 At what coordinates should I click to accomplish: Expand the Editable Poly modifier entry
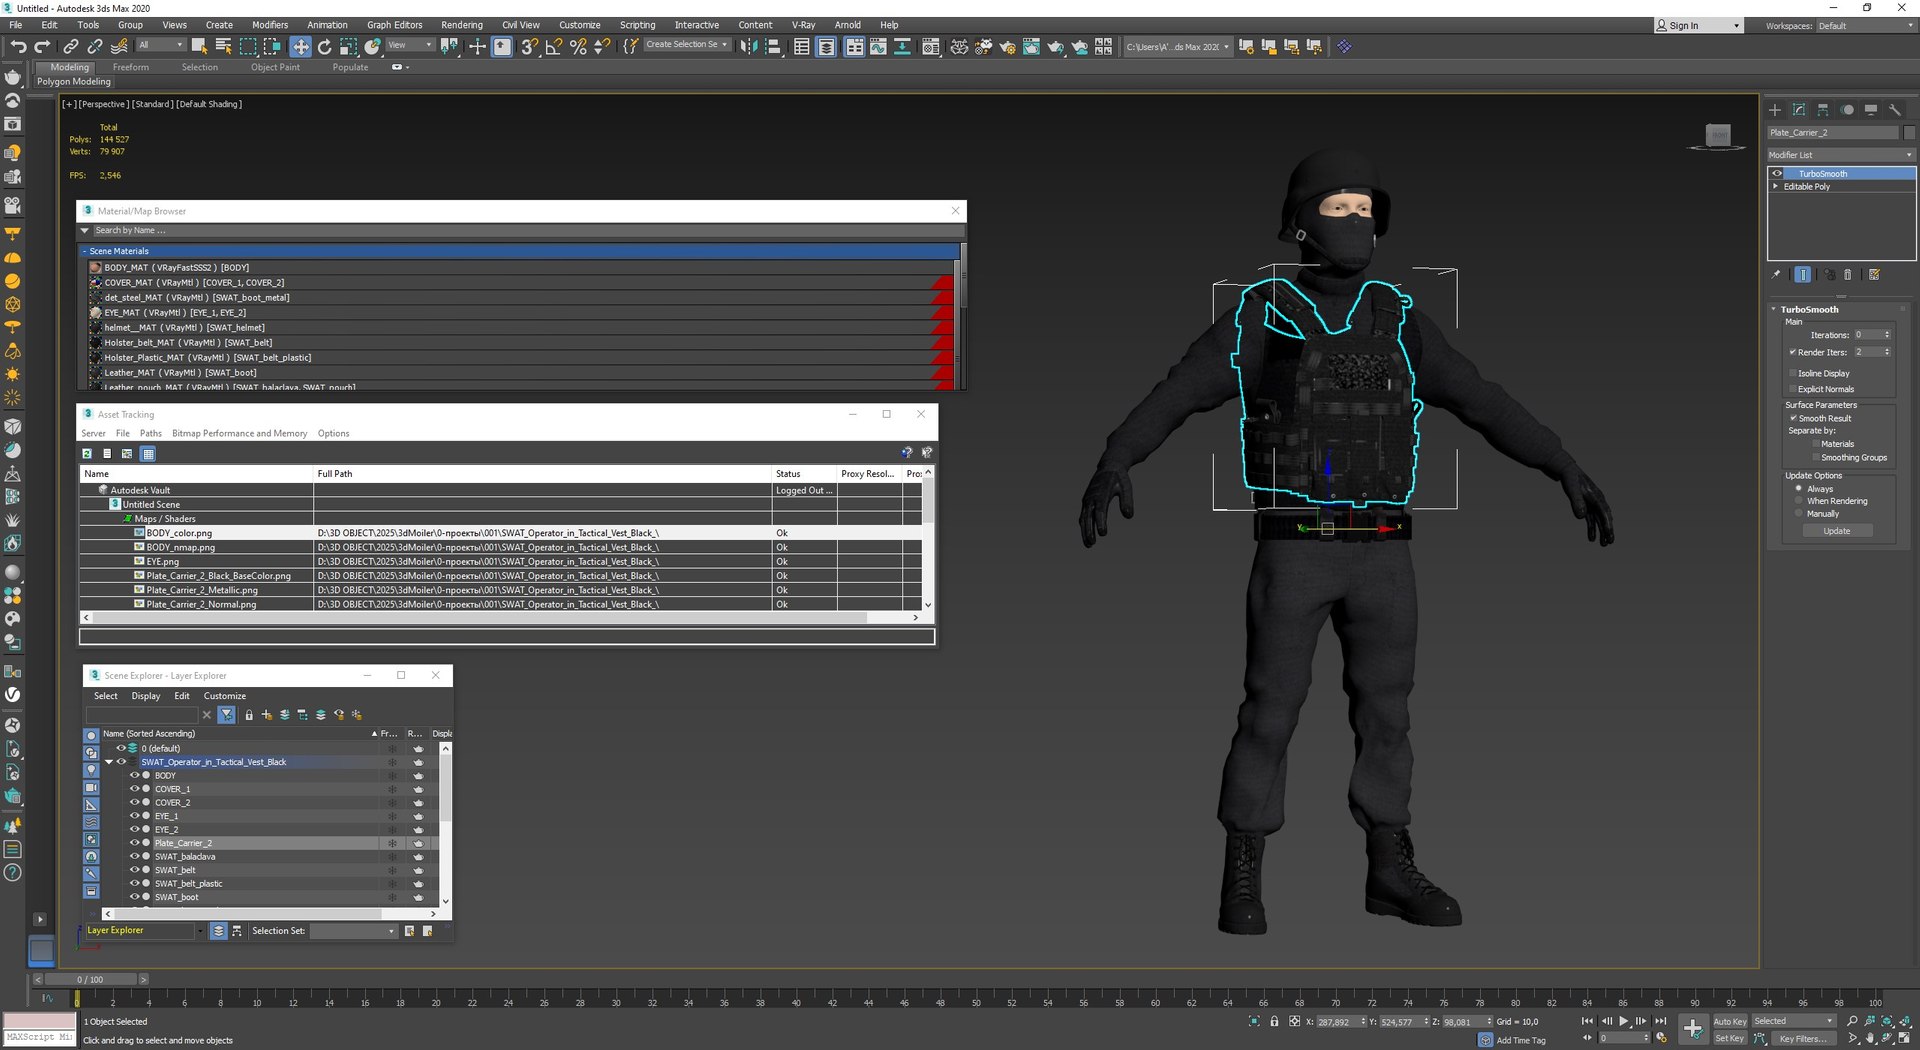[x=1776, y=187]
